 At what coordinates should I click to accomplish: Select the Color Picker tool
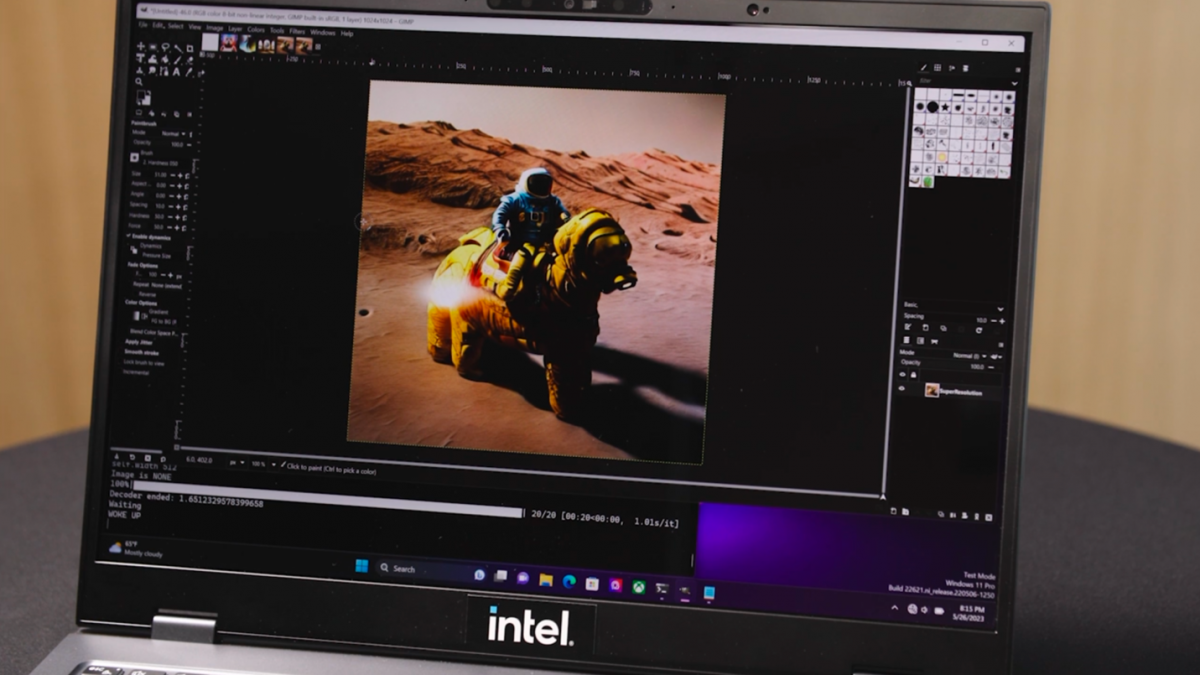[189, 72]
